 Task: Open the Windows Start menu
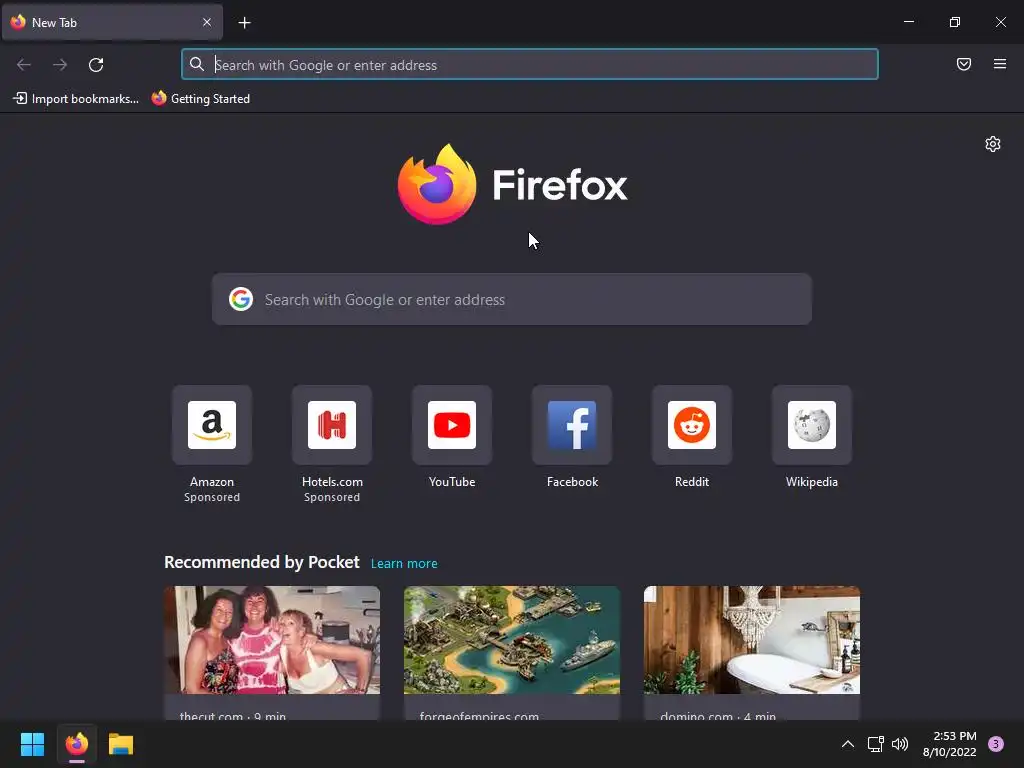[33, 744]
